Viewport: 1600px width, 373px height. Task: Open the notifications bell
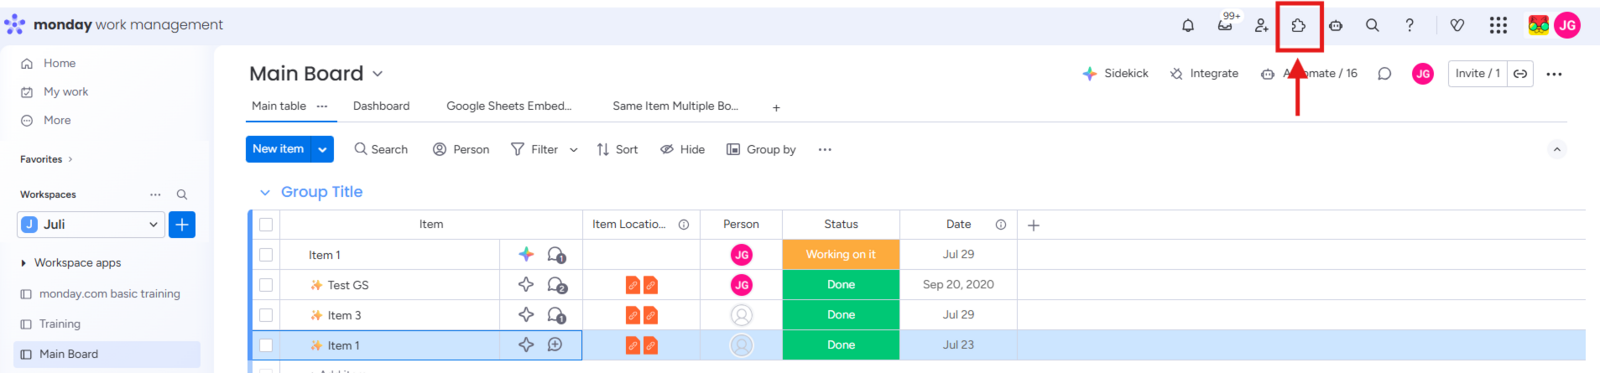point(1188,25)
